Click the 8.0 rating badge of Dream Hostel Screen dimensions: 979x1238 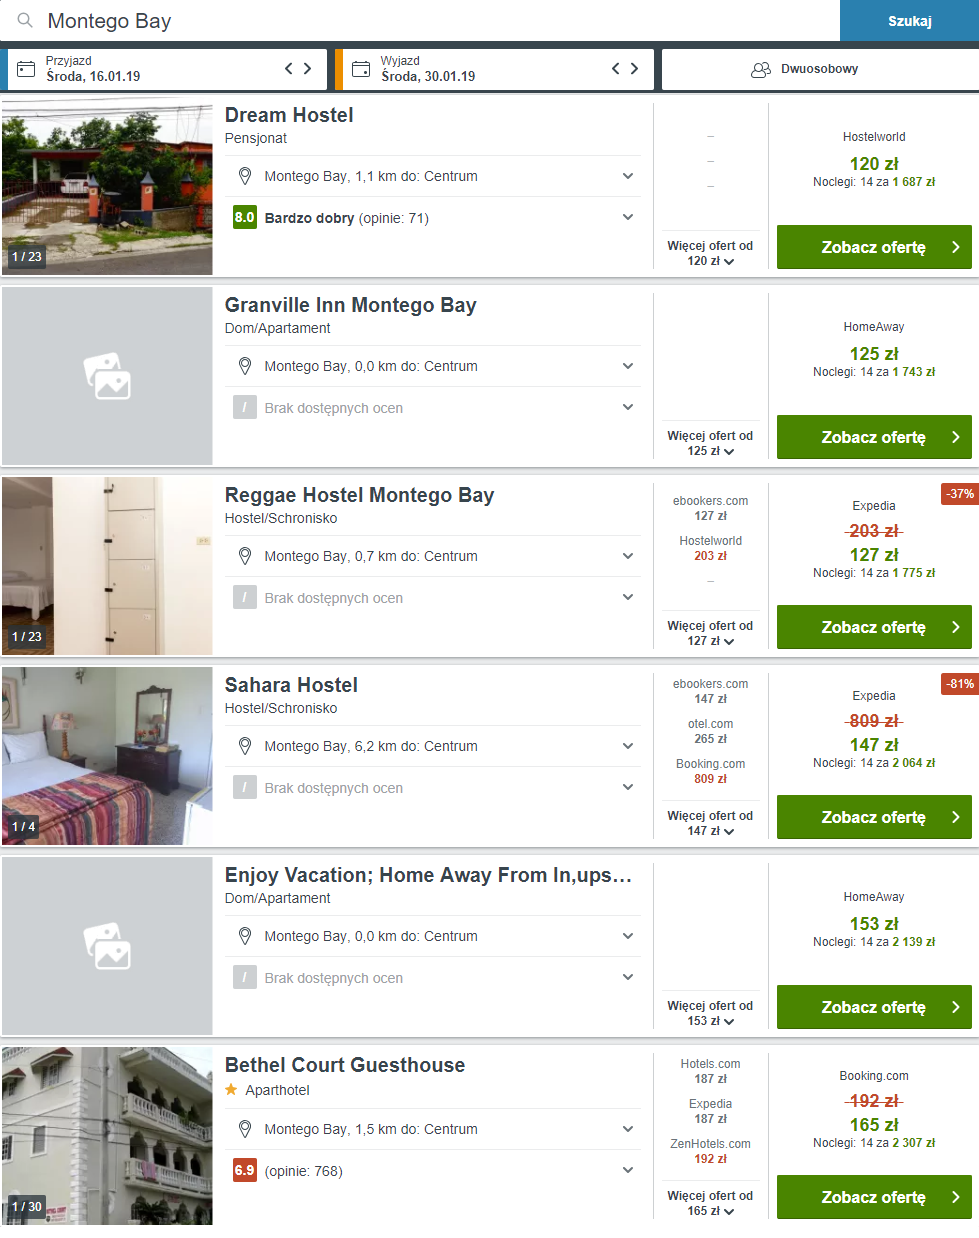click(x=244, y=217)
